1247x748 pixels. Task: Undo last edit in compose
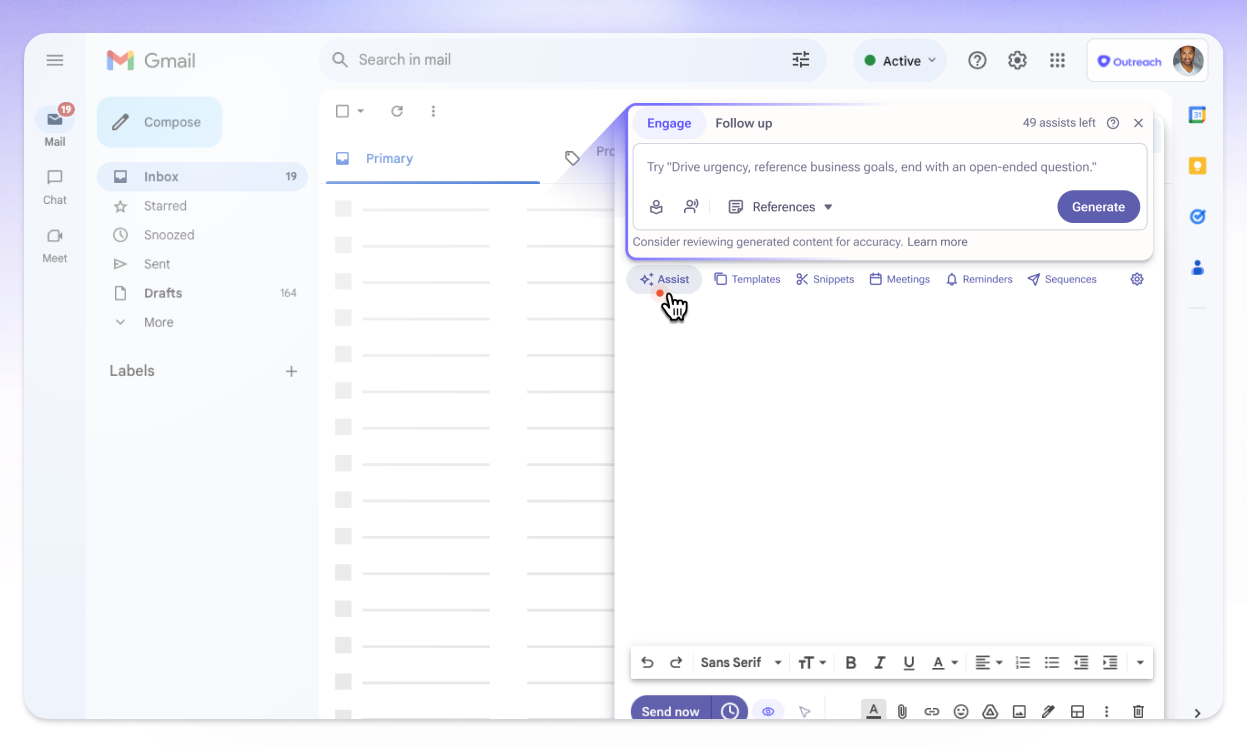tap(647, 662)
